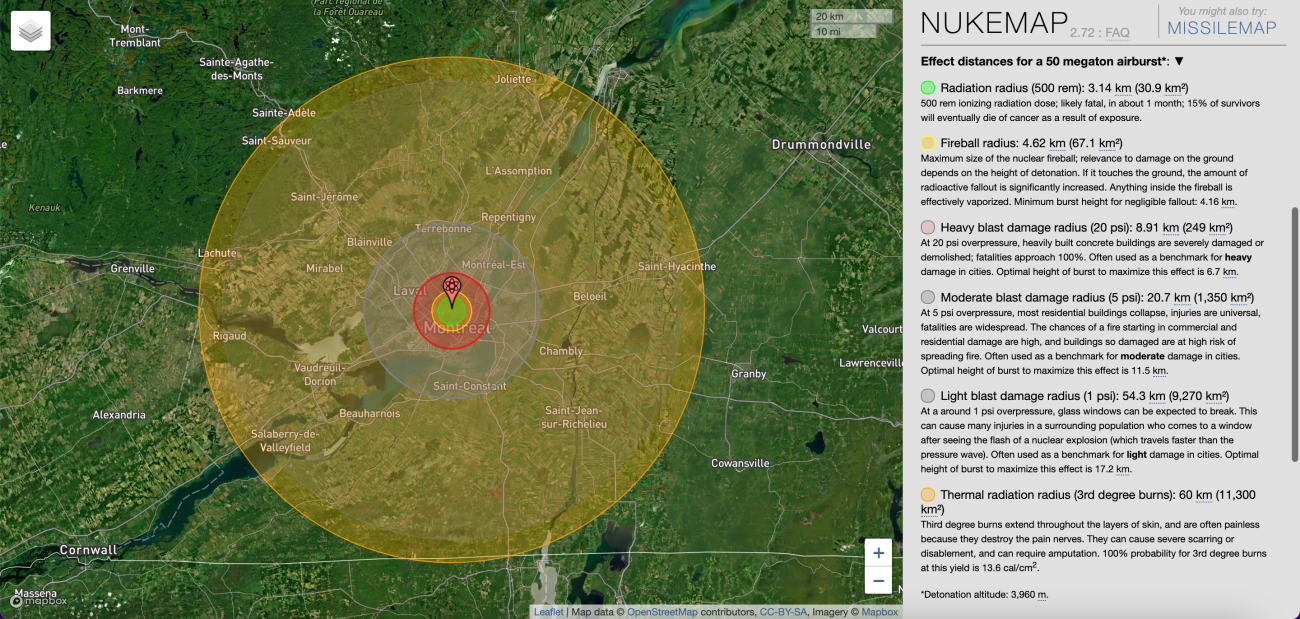Click Moderate blast damage circle icon
This screenshot has height=619, width=1300.
coord(928,297)
